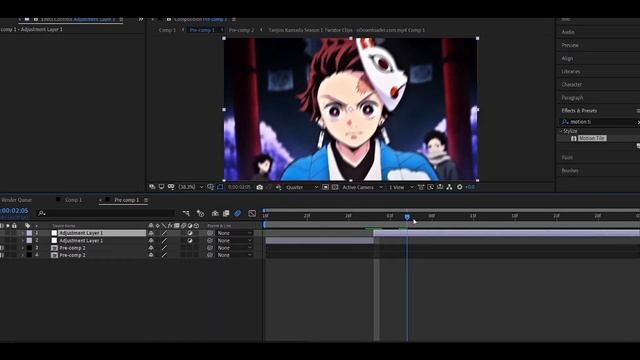Click the grid and guide options icon

pos(210,187)
